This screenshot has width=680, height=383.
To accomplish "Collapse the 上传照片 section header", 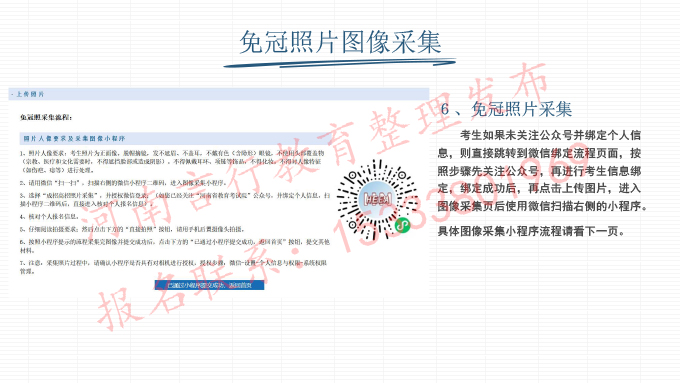I will click(x=219, y=94).
